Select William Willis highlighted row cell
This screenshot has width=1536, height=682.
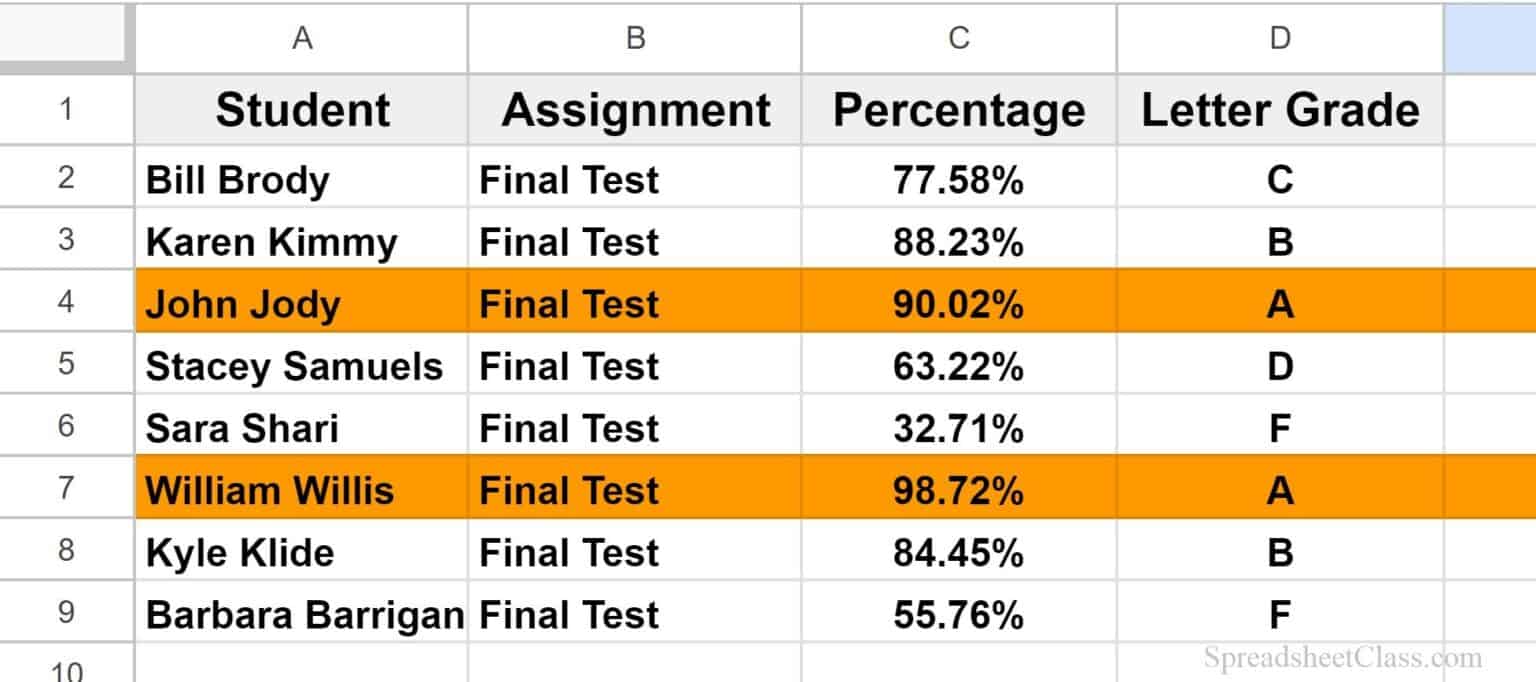click(300, 490)
